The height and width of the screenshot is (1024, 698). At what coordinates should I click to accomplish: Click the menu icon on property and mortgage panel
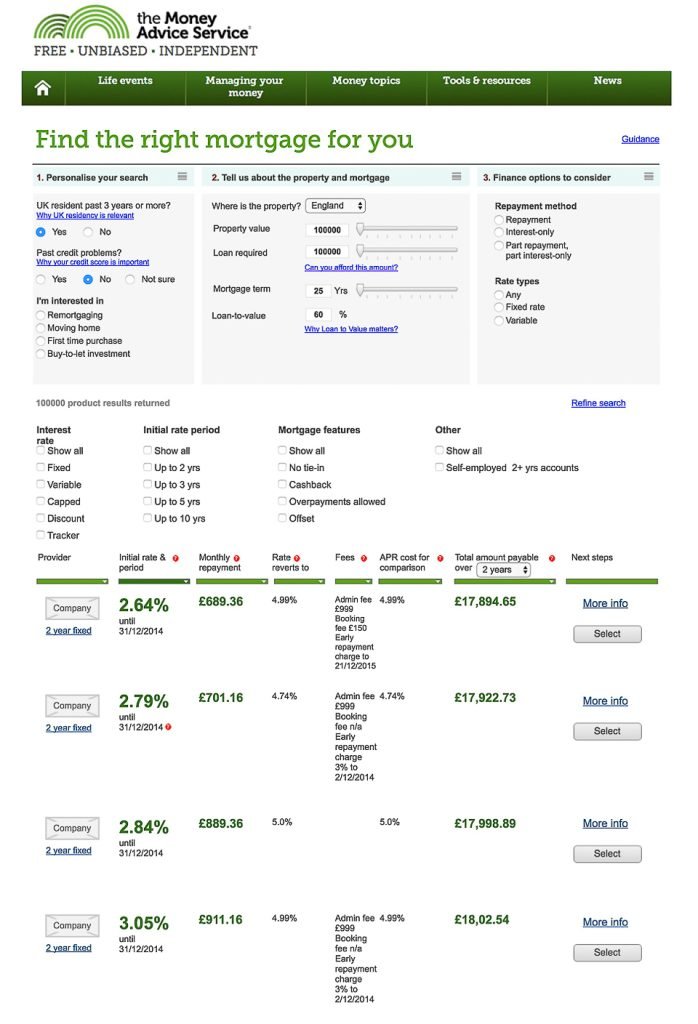coord(457,177)
